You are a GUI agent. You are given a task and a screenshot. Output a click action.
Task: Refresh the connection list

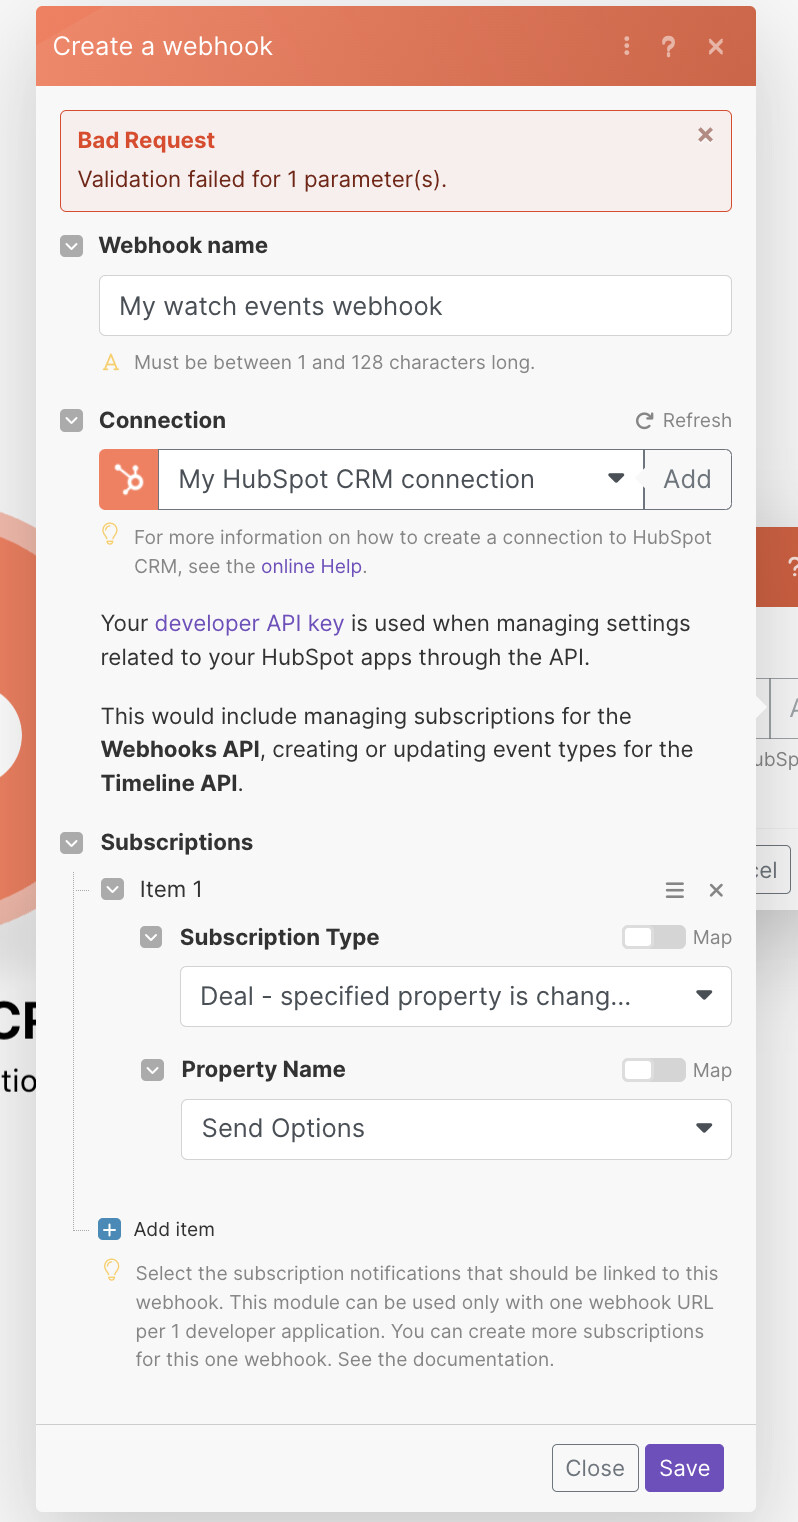tap(684, 420)
